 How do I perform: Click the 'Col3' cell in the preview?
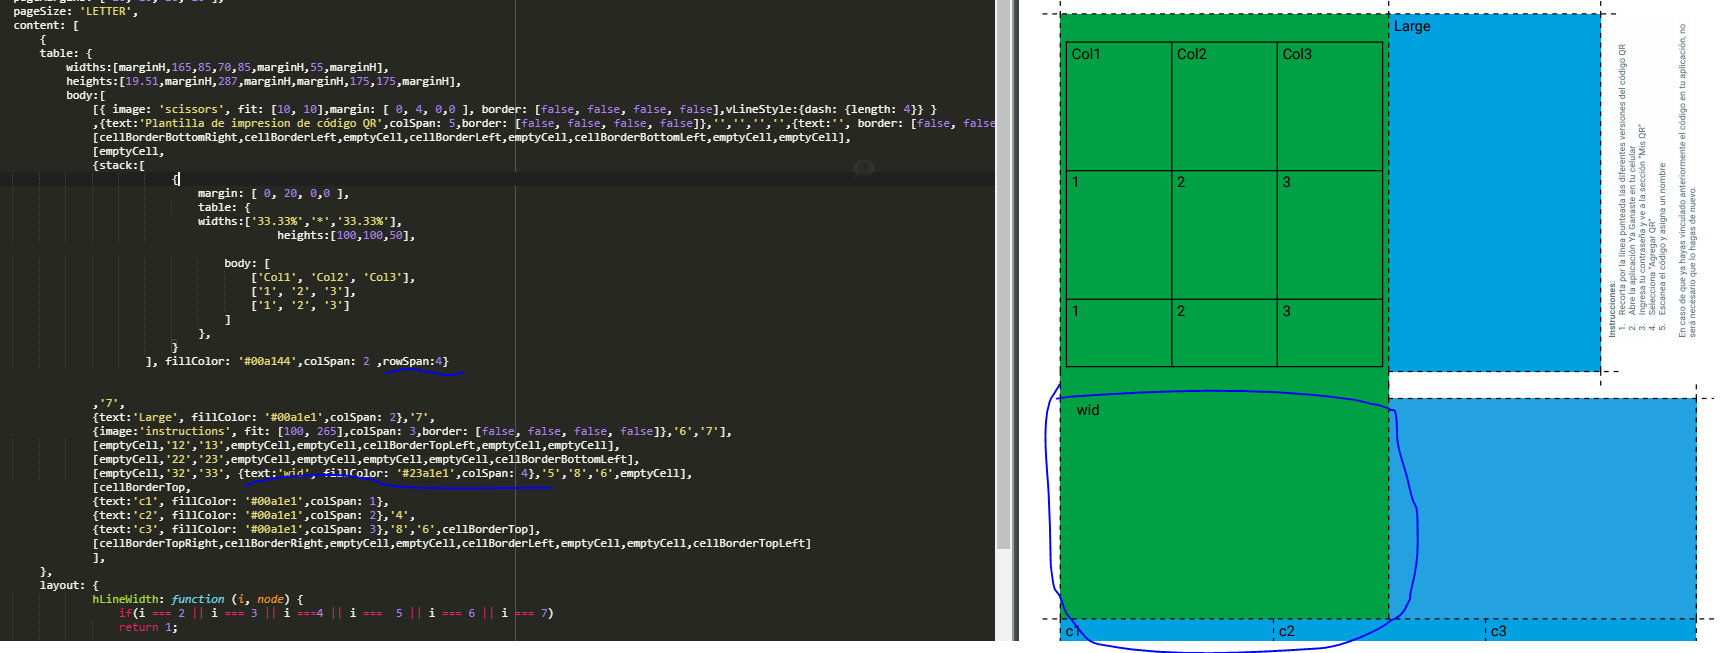(x=1330, y=106)
